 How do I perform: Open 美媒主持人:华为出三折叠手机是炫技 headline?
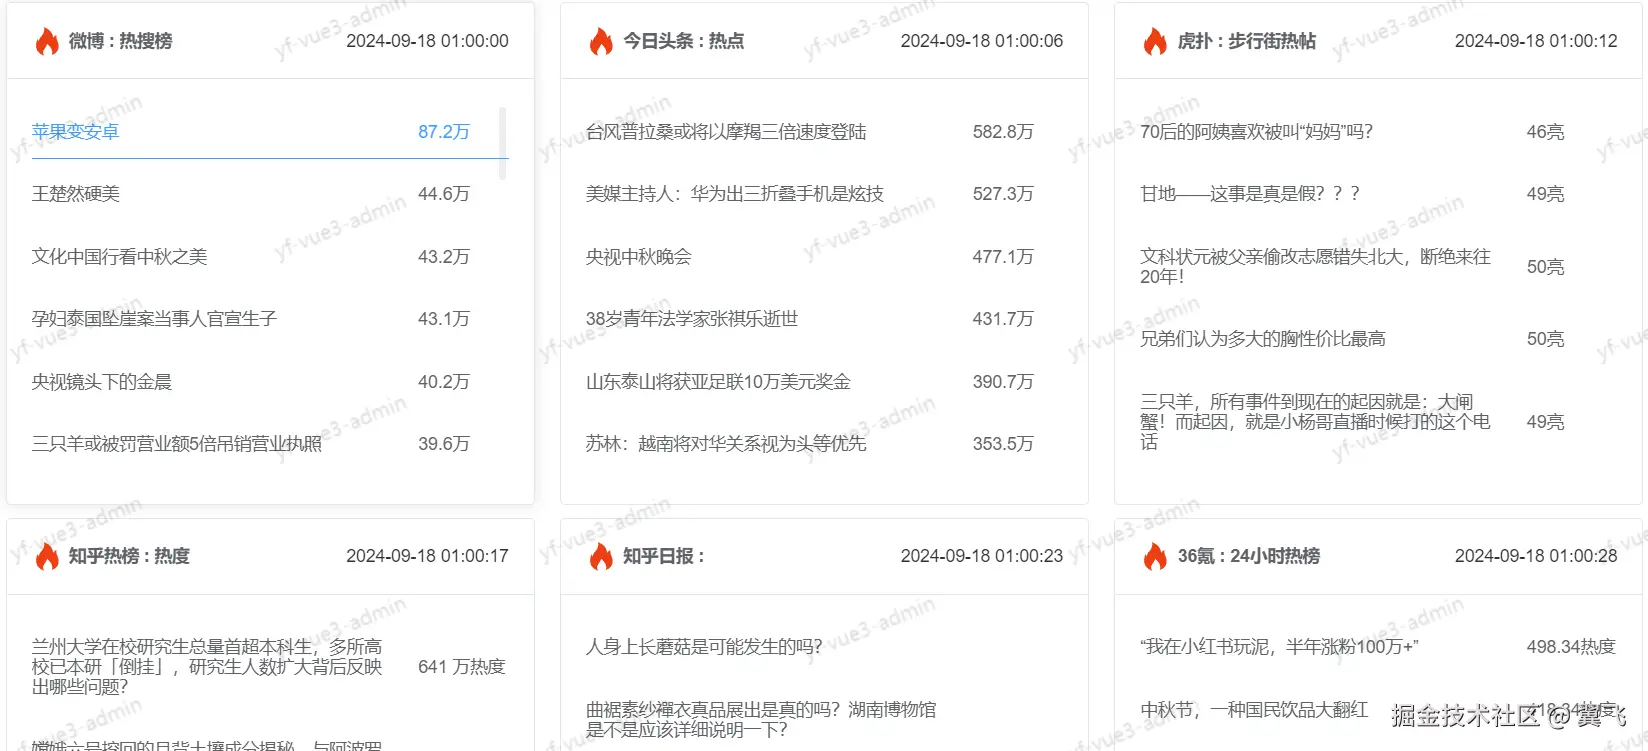(735, 194)
